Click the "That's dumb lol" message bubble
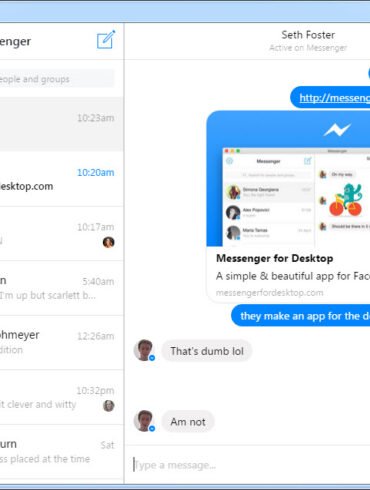This screenshot has width=370, height=490. [207, 351]
